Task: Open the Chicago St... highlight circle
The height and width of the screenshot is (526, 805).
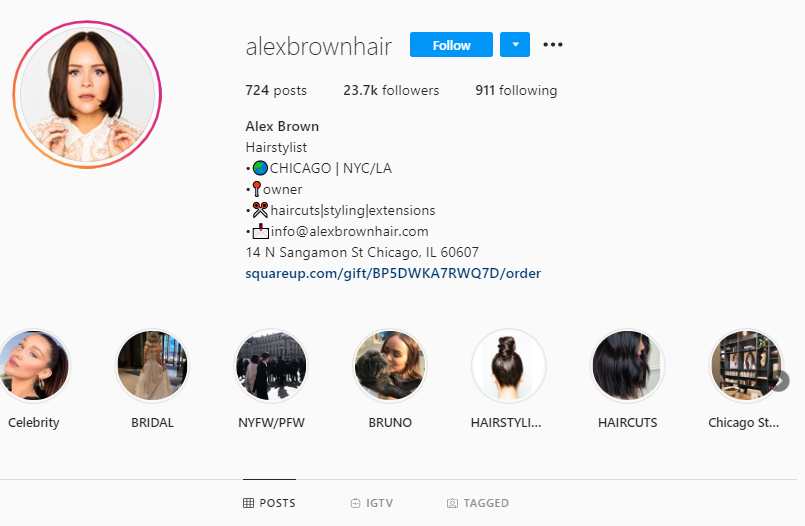Action: (x=746, y=366)
